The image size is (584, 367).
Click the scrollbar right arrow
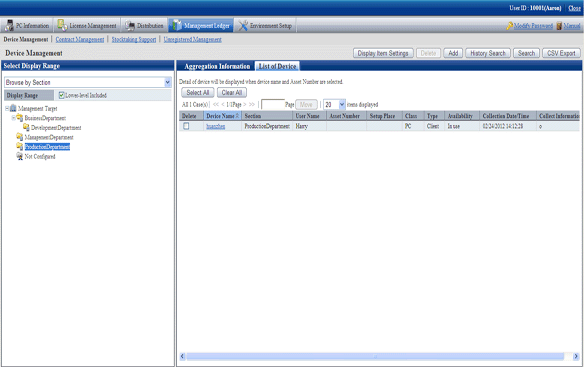(x=576, y=357)
